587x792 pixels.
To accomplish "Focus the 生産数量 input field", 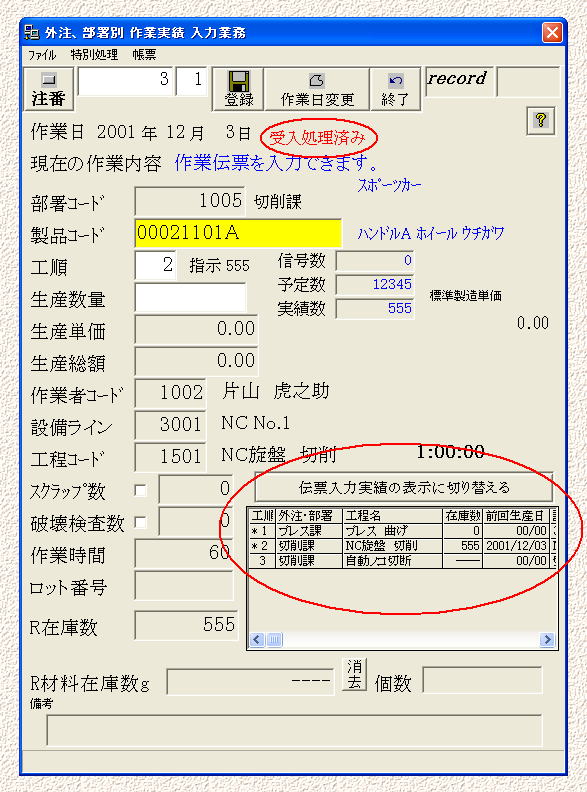I will pyautogui.click(x=190, y=298).
